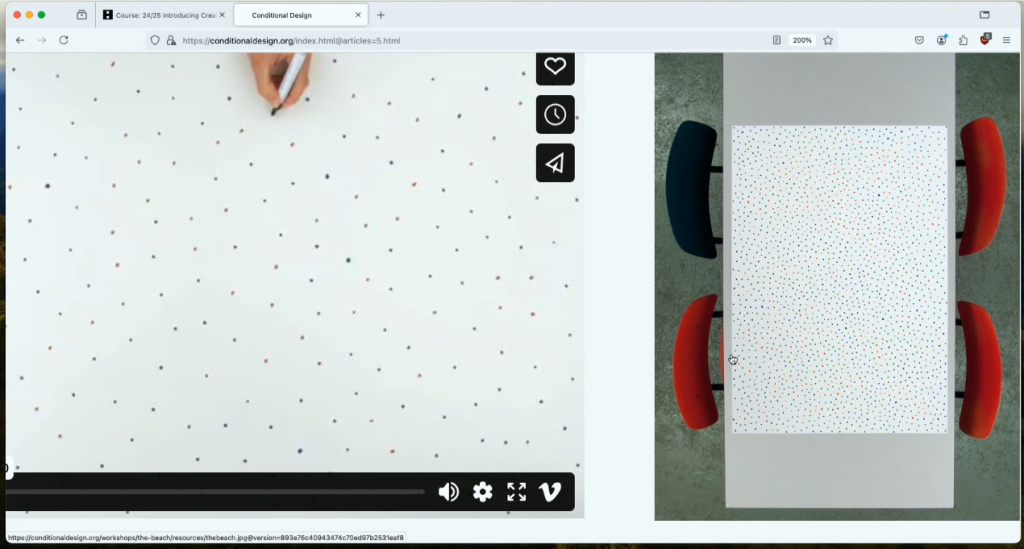Add video to Watch Later with clock icon
This screenshot has height=549, width=1024.
555,115
